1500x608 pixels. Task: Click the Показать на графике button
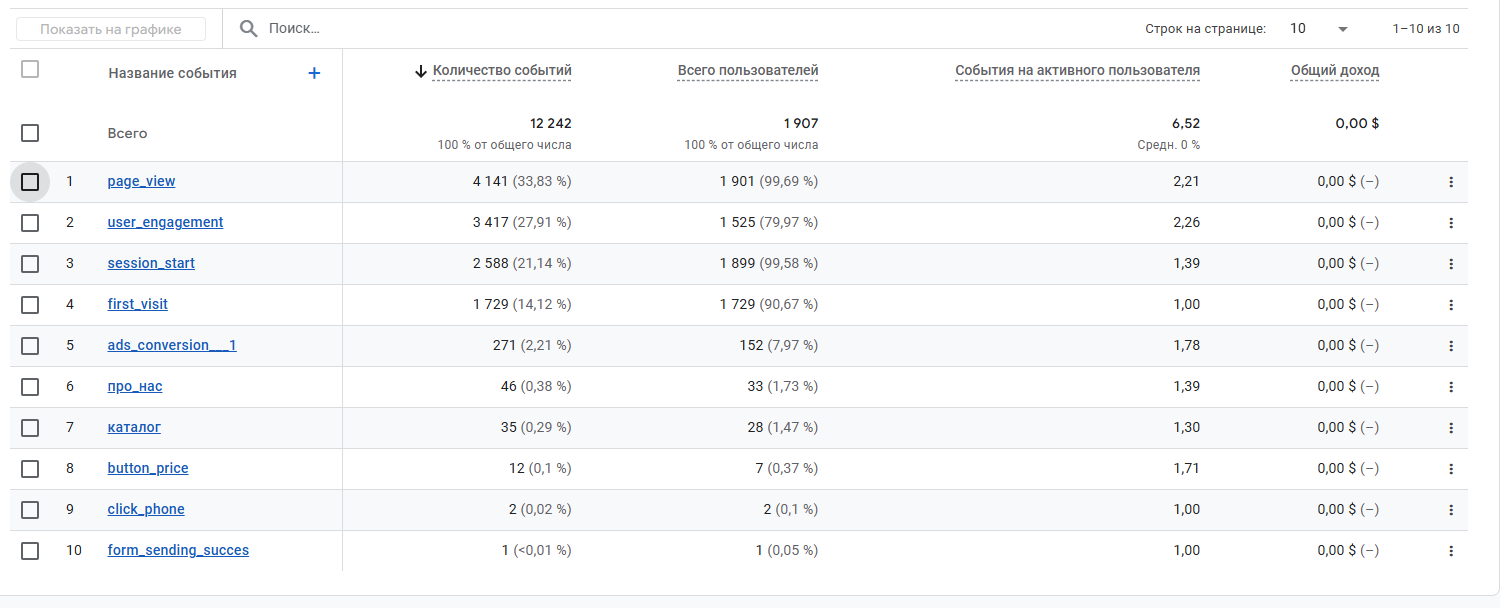point(111,29)
